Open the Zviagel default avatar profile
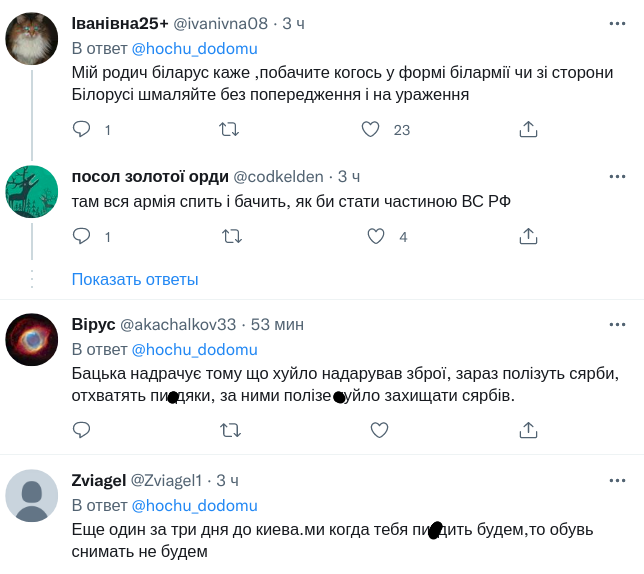644x574 pixels. [x=32, y=496]
